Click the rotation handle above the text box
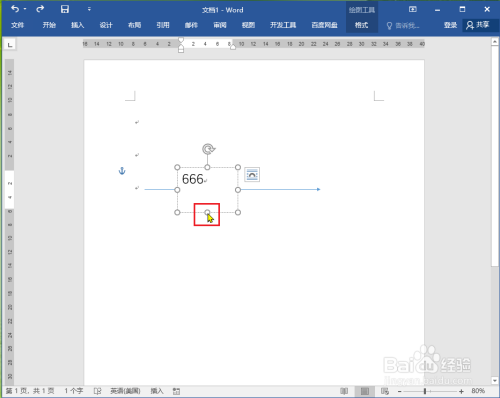This screenshot has height=398, width=500. coord(208,149)
